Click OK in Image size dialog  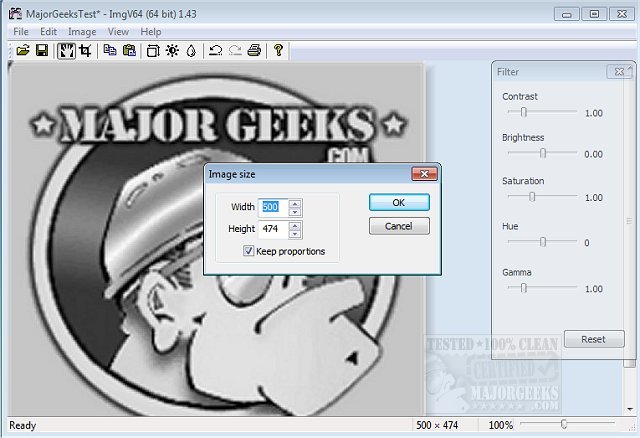pos(399,202)
